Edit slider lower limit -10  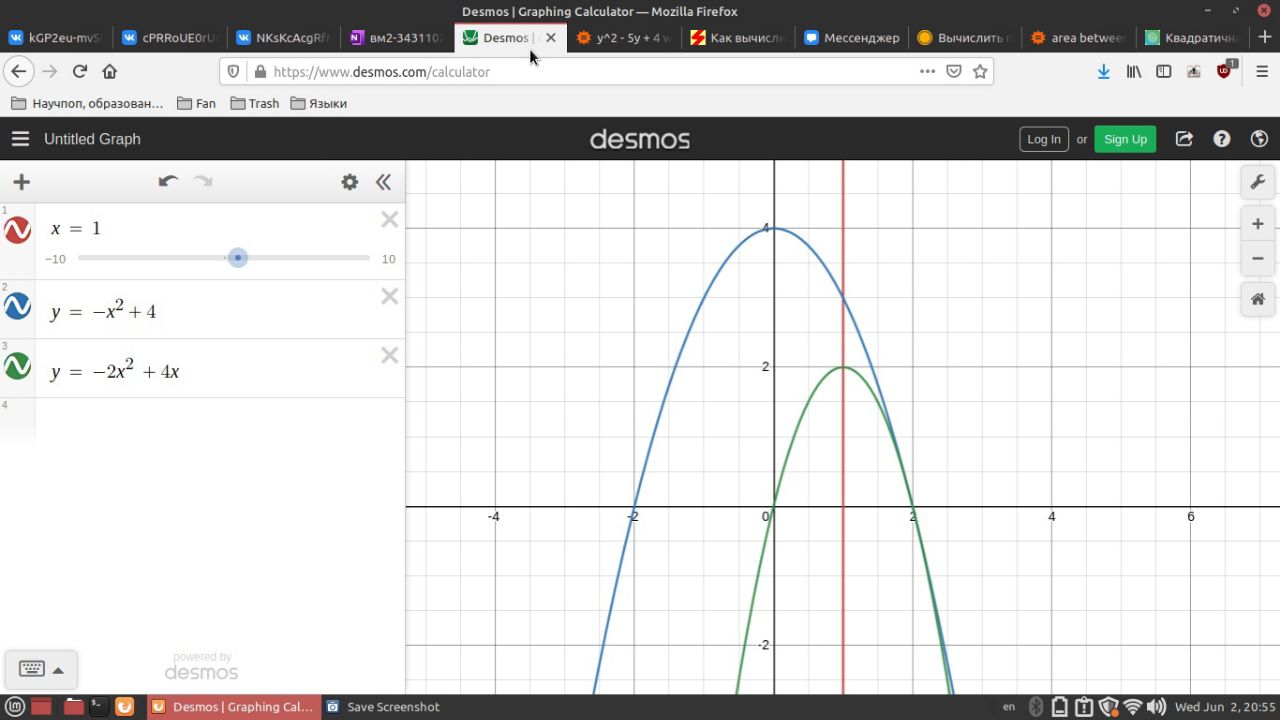[x=55, y=259]
